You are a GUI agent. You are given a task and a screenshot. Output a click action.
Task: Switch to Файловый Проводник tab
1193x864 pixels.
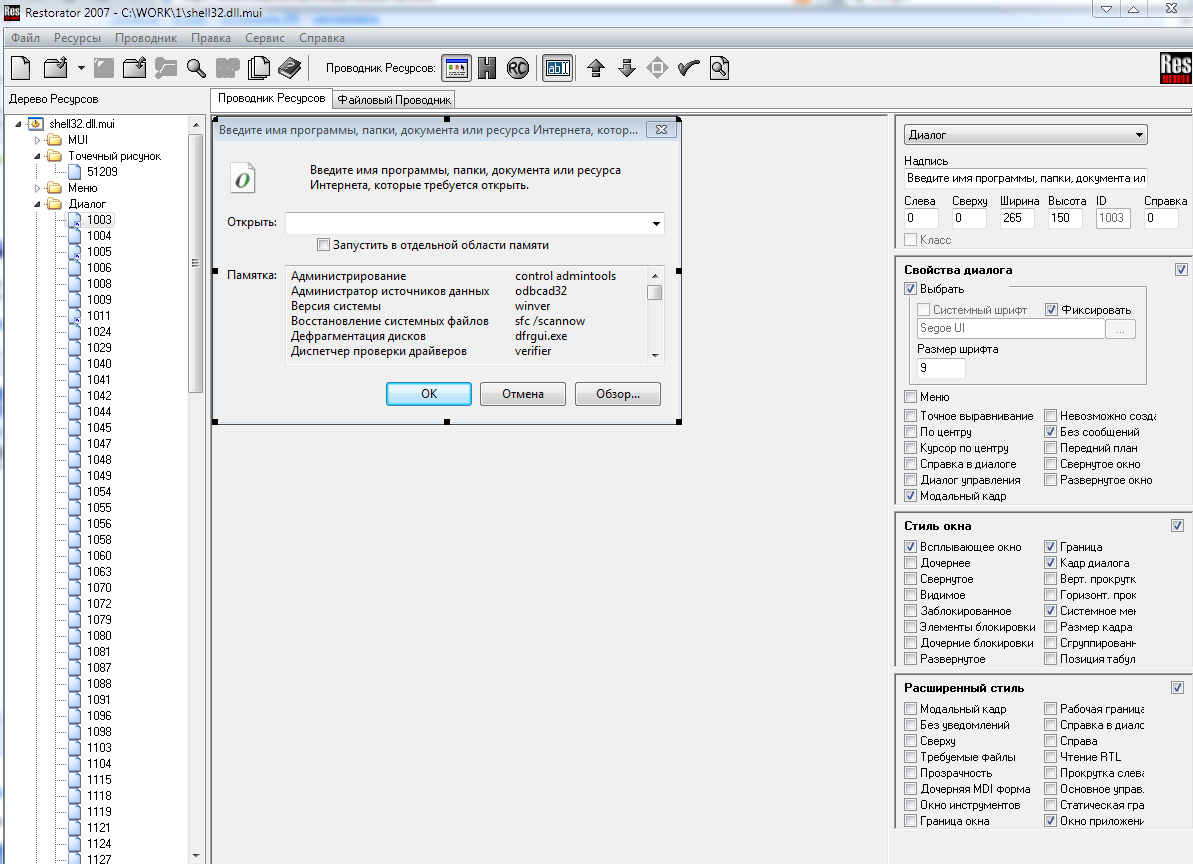(x=394, y=100)
